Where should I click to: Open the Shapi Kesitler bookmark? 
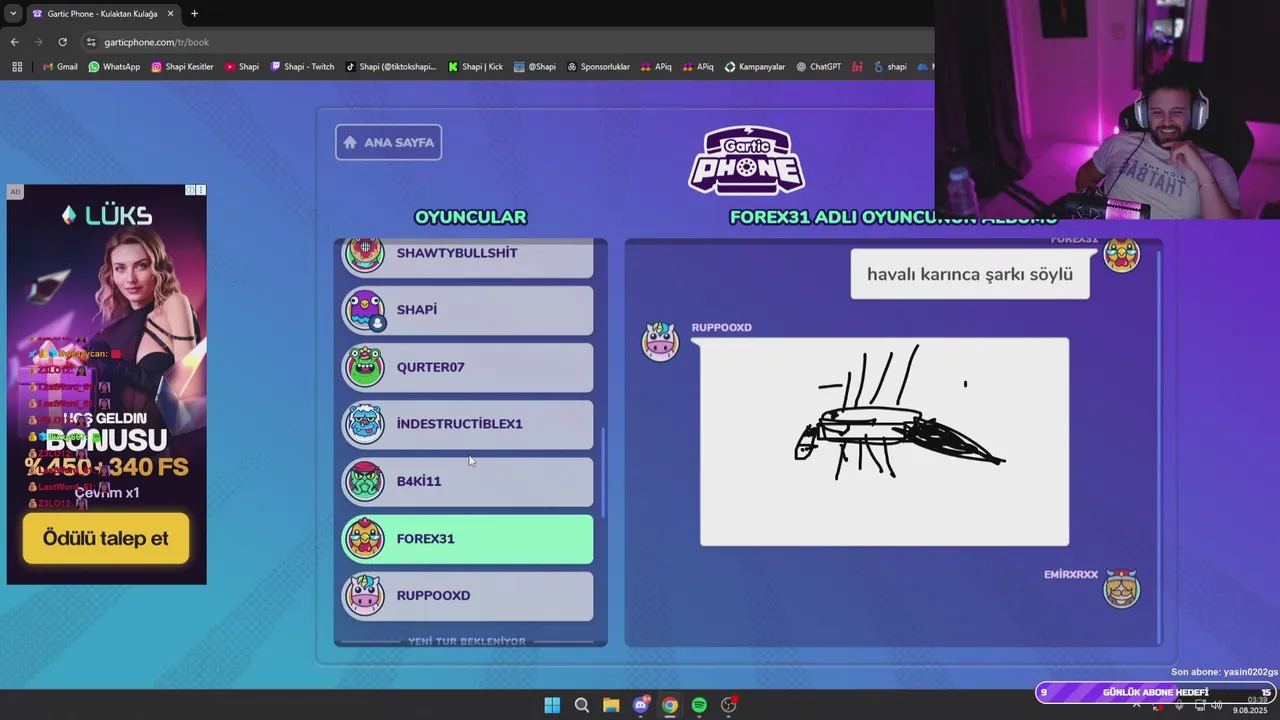[183, 67]
